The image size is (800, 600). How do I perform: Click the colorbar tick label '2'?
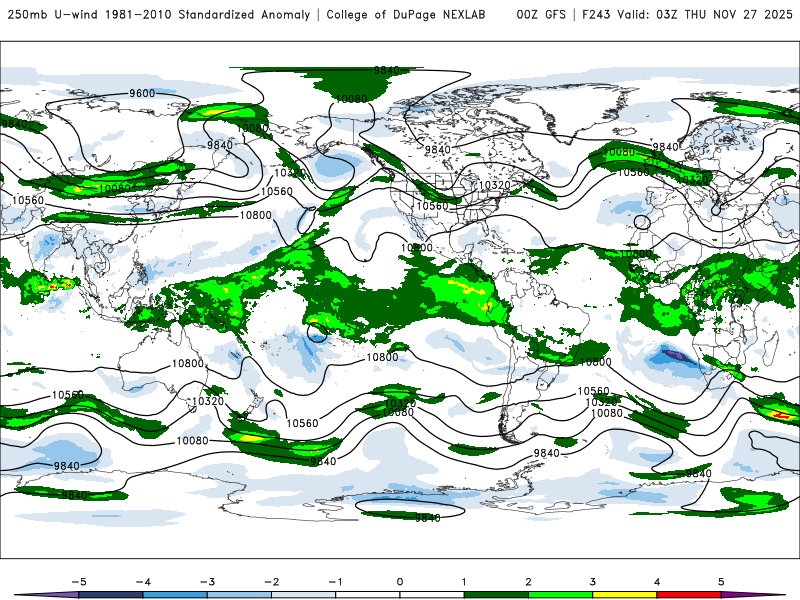click(528, 582)
